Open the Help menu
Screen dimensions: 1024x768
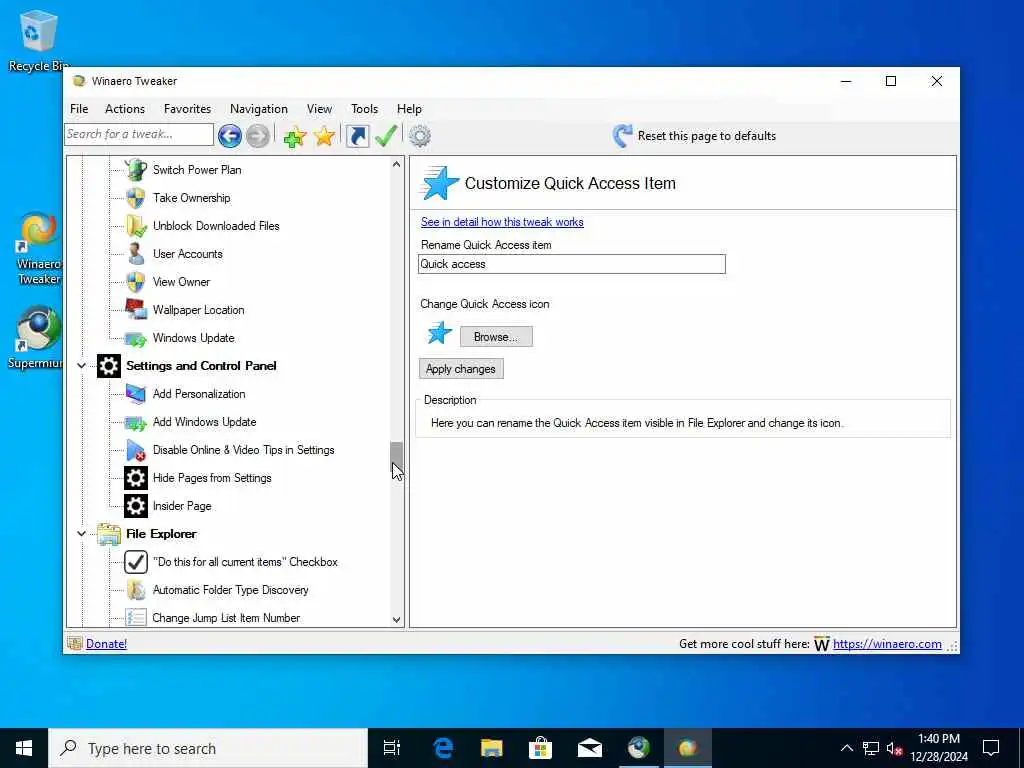pos(409,109)
